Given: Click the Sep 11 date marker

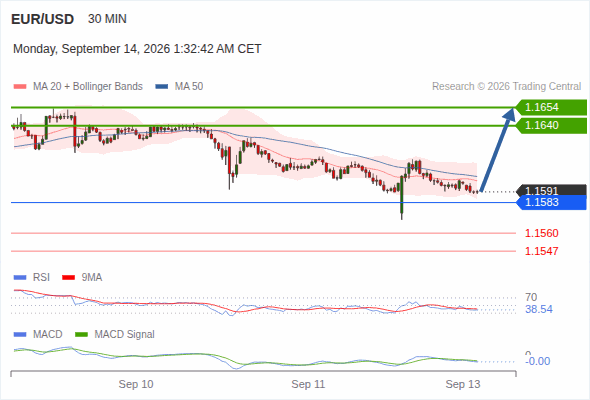Looking at the screenshot, I should pos(308,384).
